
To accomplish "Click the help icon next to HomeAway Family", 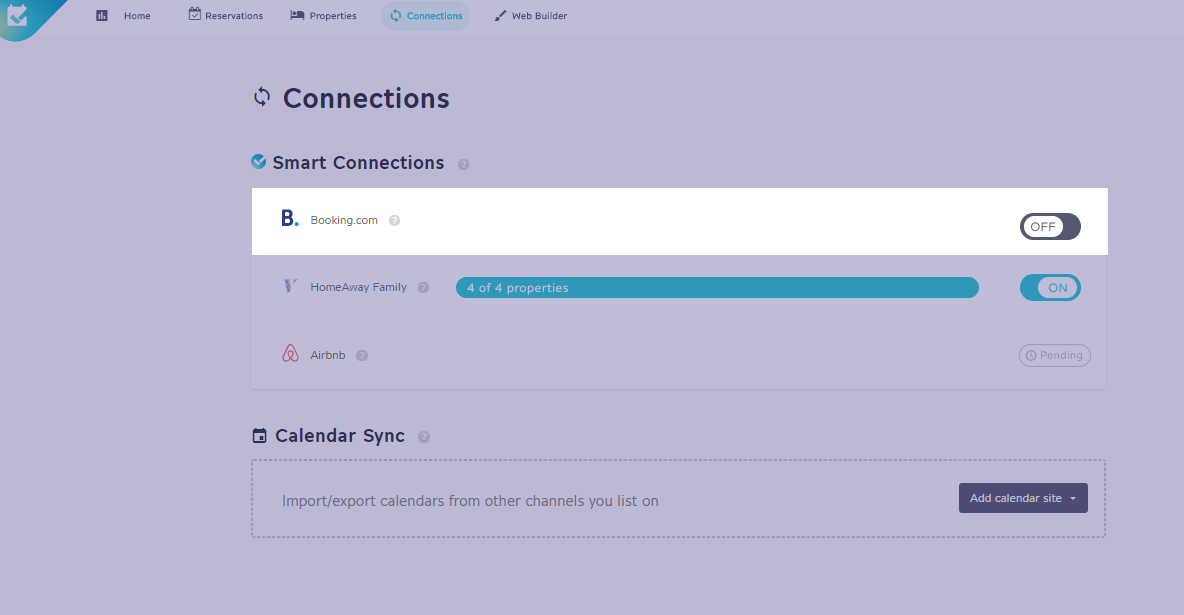I will (x=423, y=288).
